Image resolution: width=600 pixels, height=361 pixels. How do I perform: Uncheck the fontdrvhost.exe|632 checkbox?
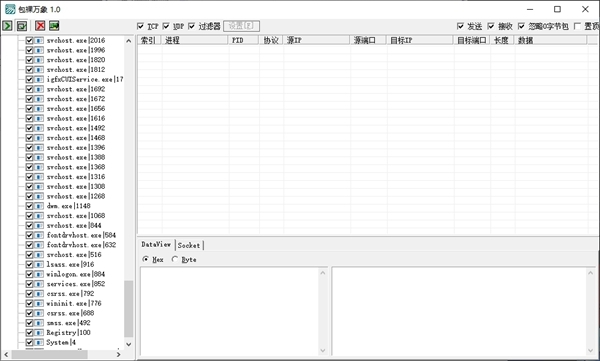pyautogui.click(x=29, y=245)
